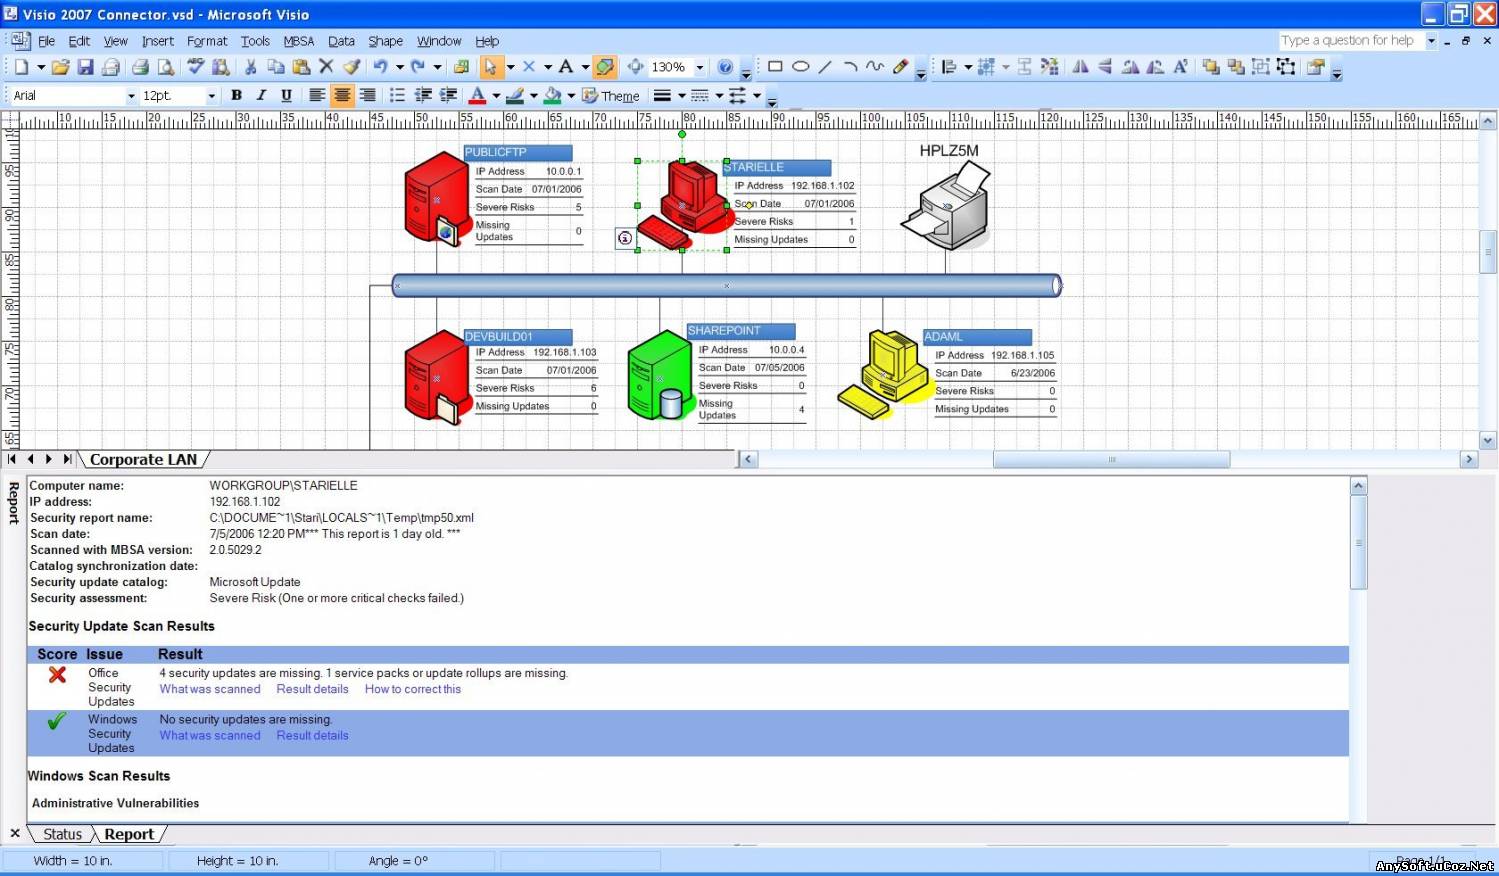
Task: Open the MBSA menu
Action: click(x=298, y=41)
